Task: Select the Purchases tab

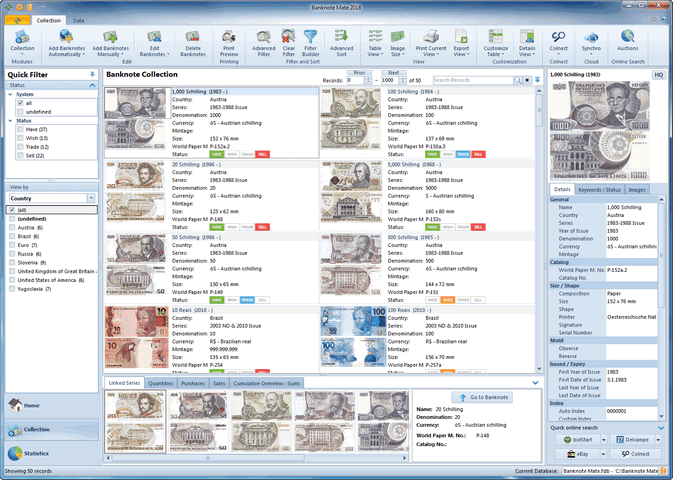Action: [x=192, y=383]
